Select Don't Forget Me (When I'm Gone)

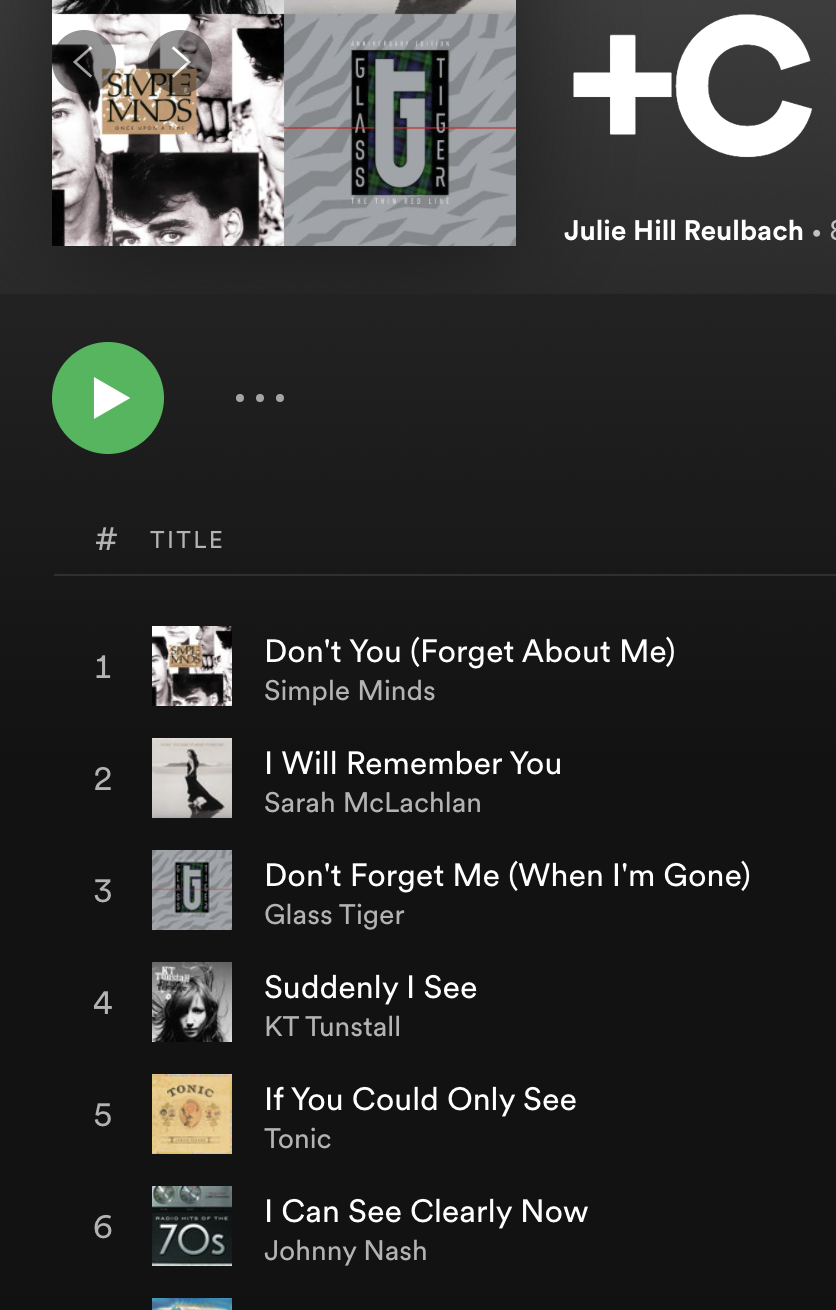pyautogui.click(x=507, y=876)
